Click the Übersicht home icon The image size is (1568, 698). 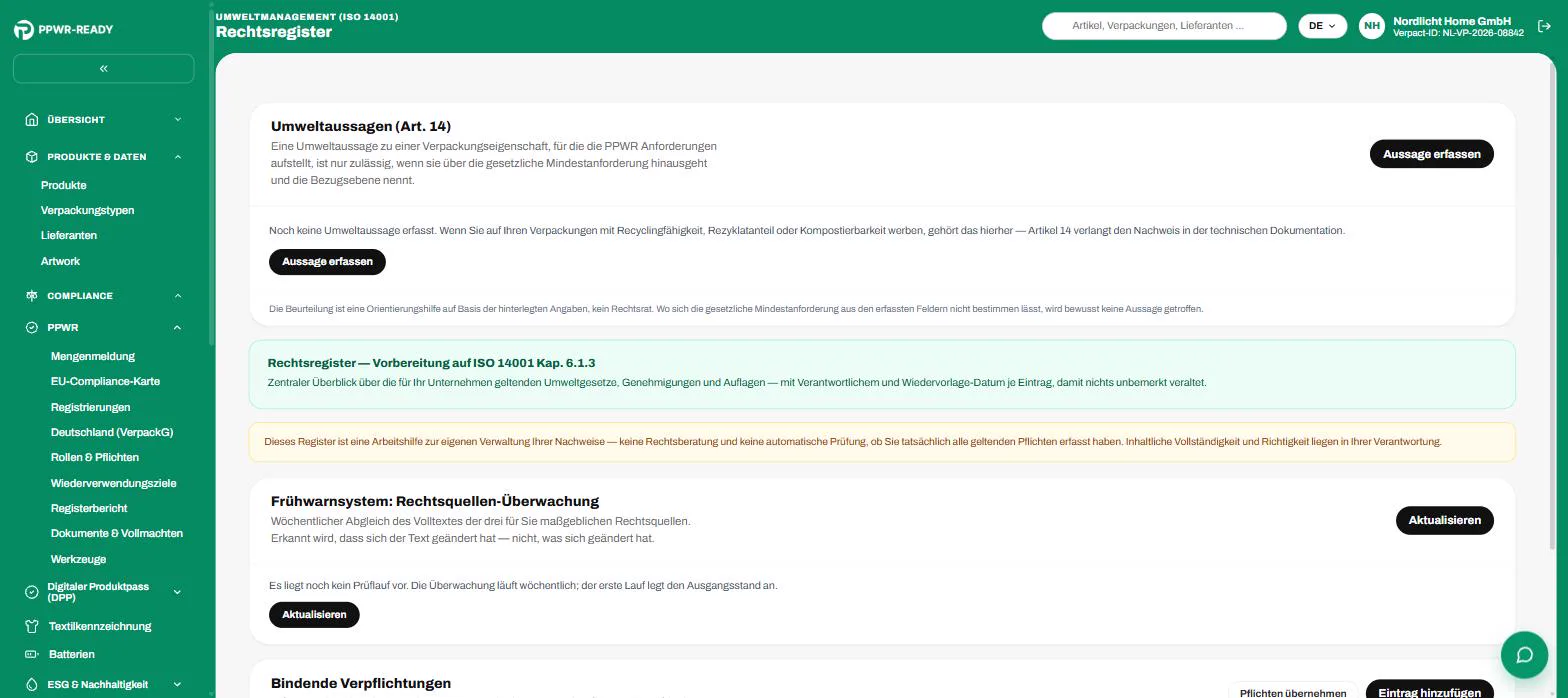(x=32, y=119)
